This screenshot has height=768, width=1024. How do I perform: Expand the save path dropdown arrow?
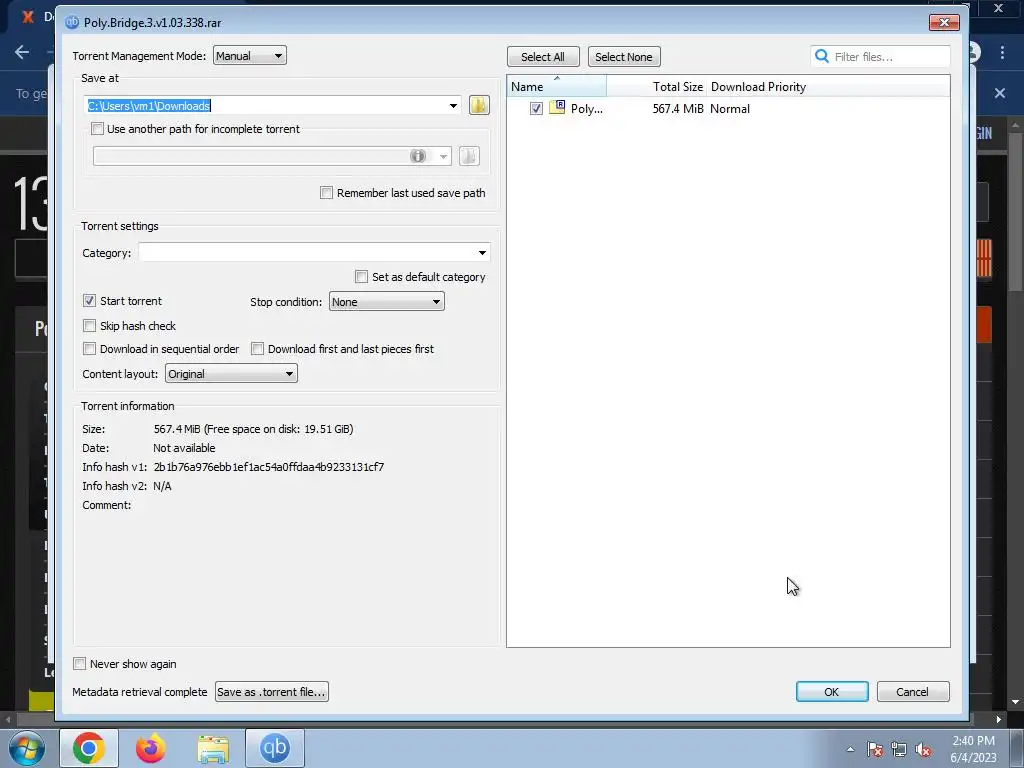click(x=453, y=106)
